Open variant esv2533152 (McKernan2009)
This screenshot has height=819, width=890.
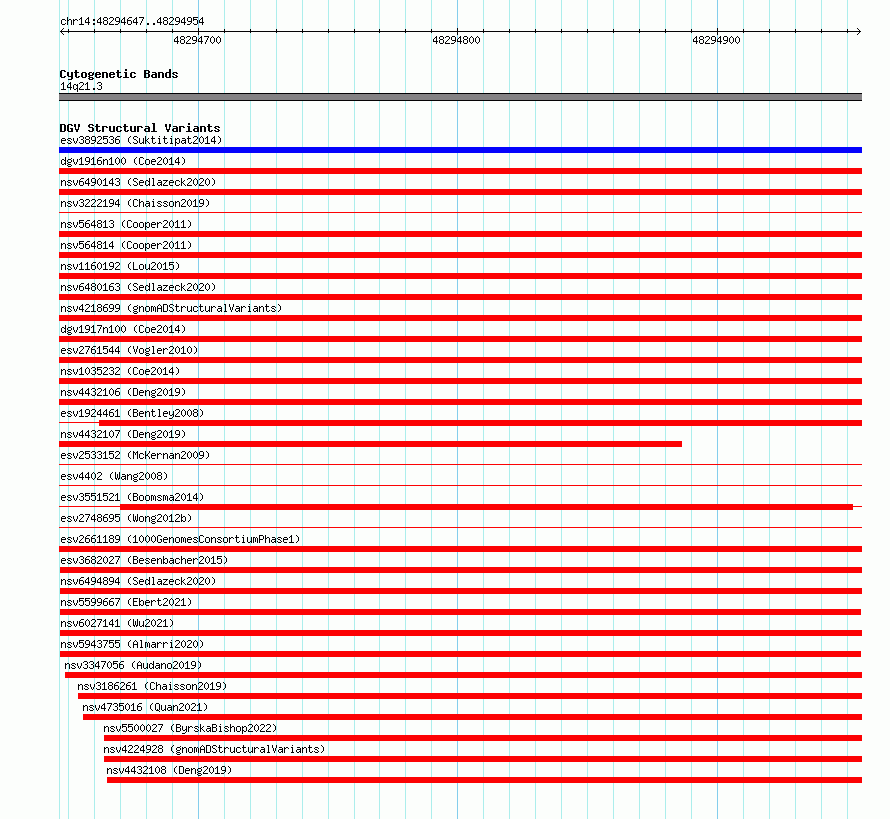(x=135, y=455)
